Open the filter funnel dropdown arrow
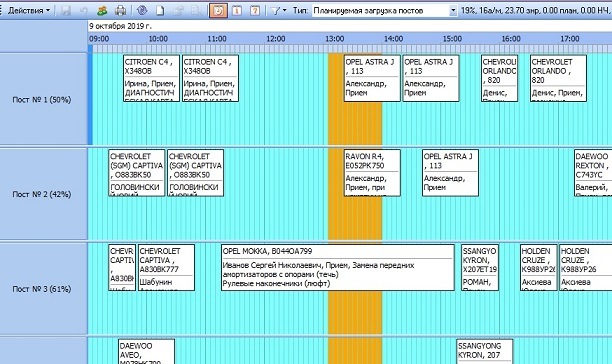Viewport: 612px width, 364px height. coord(284,11)
